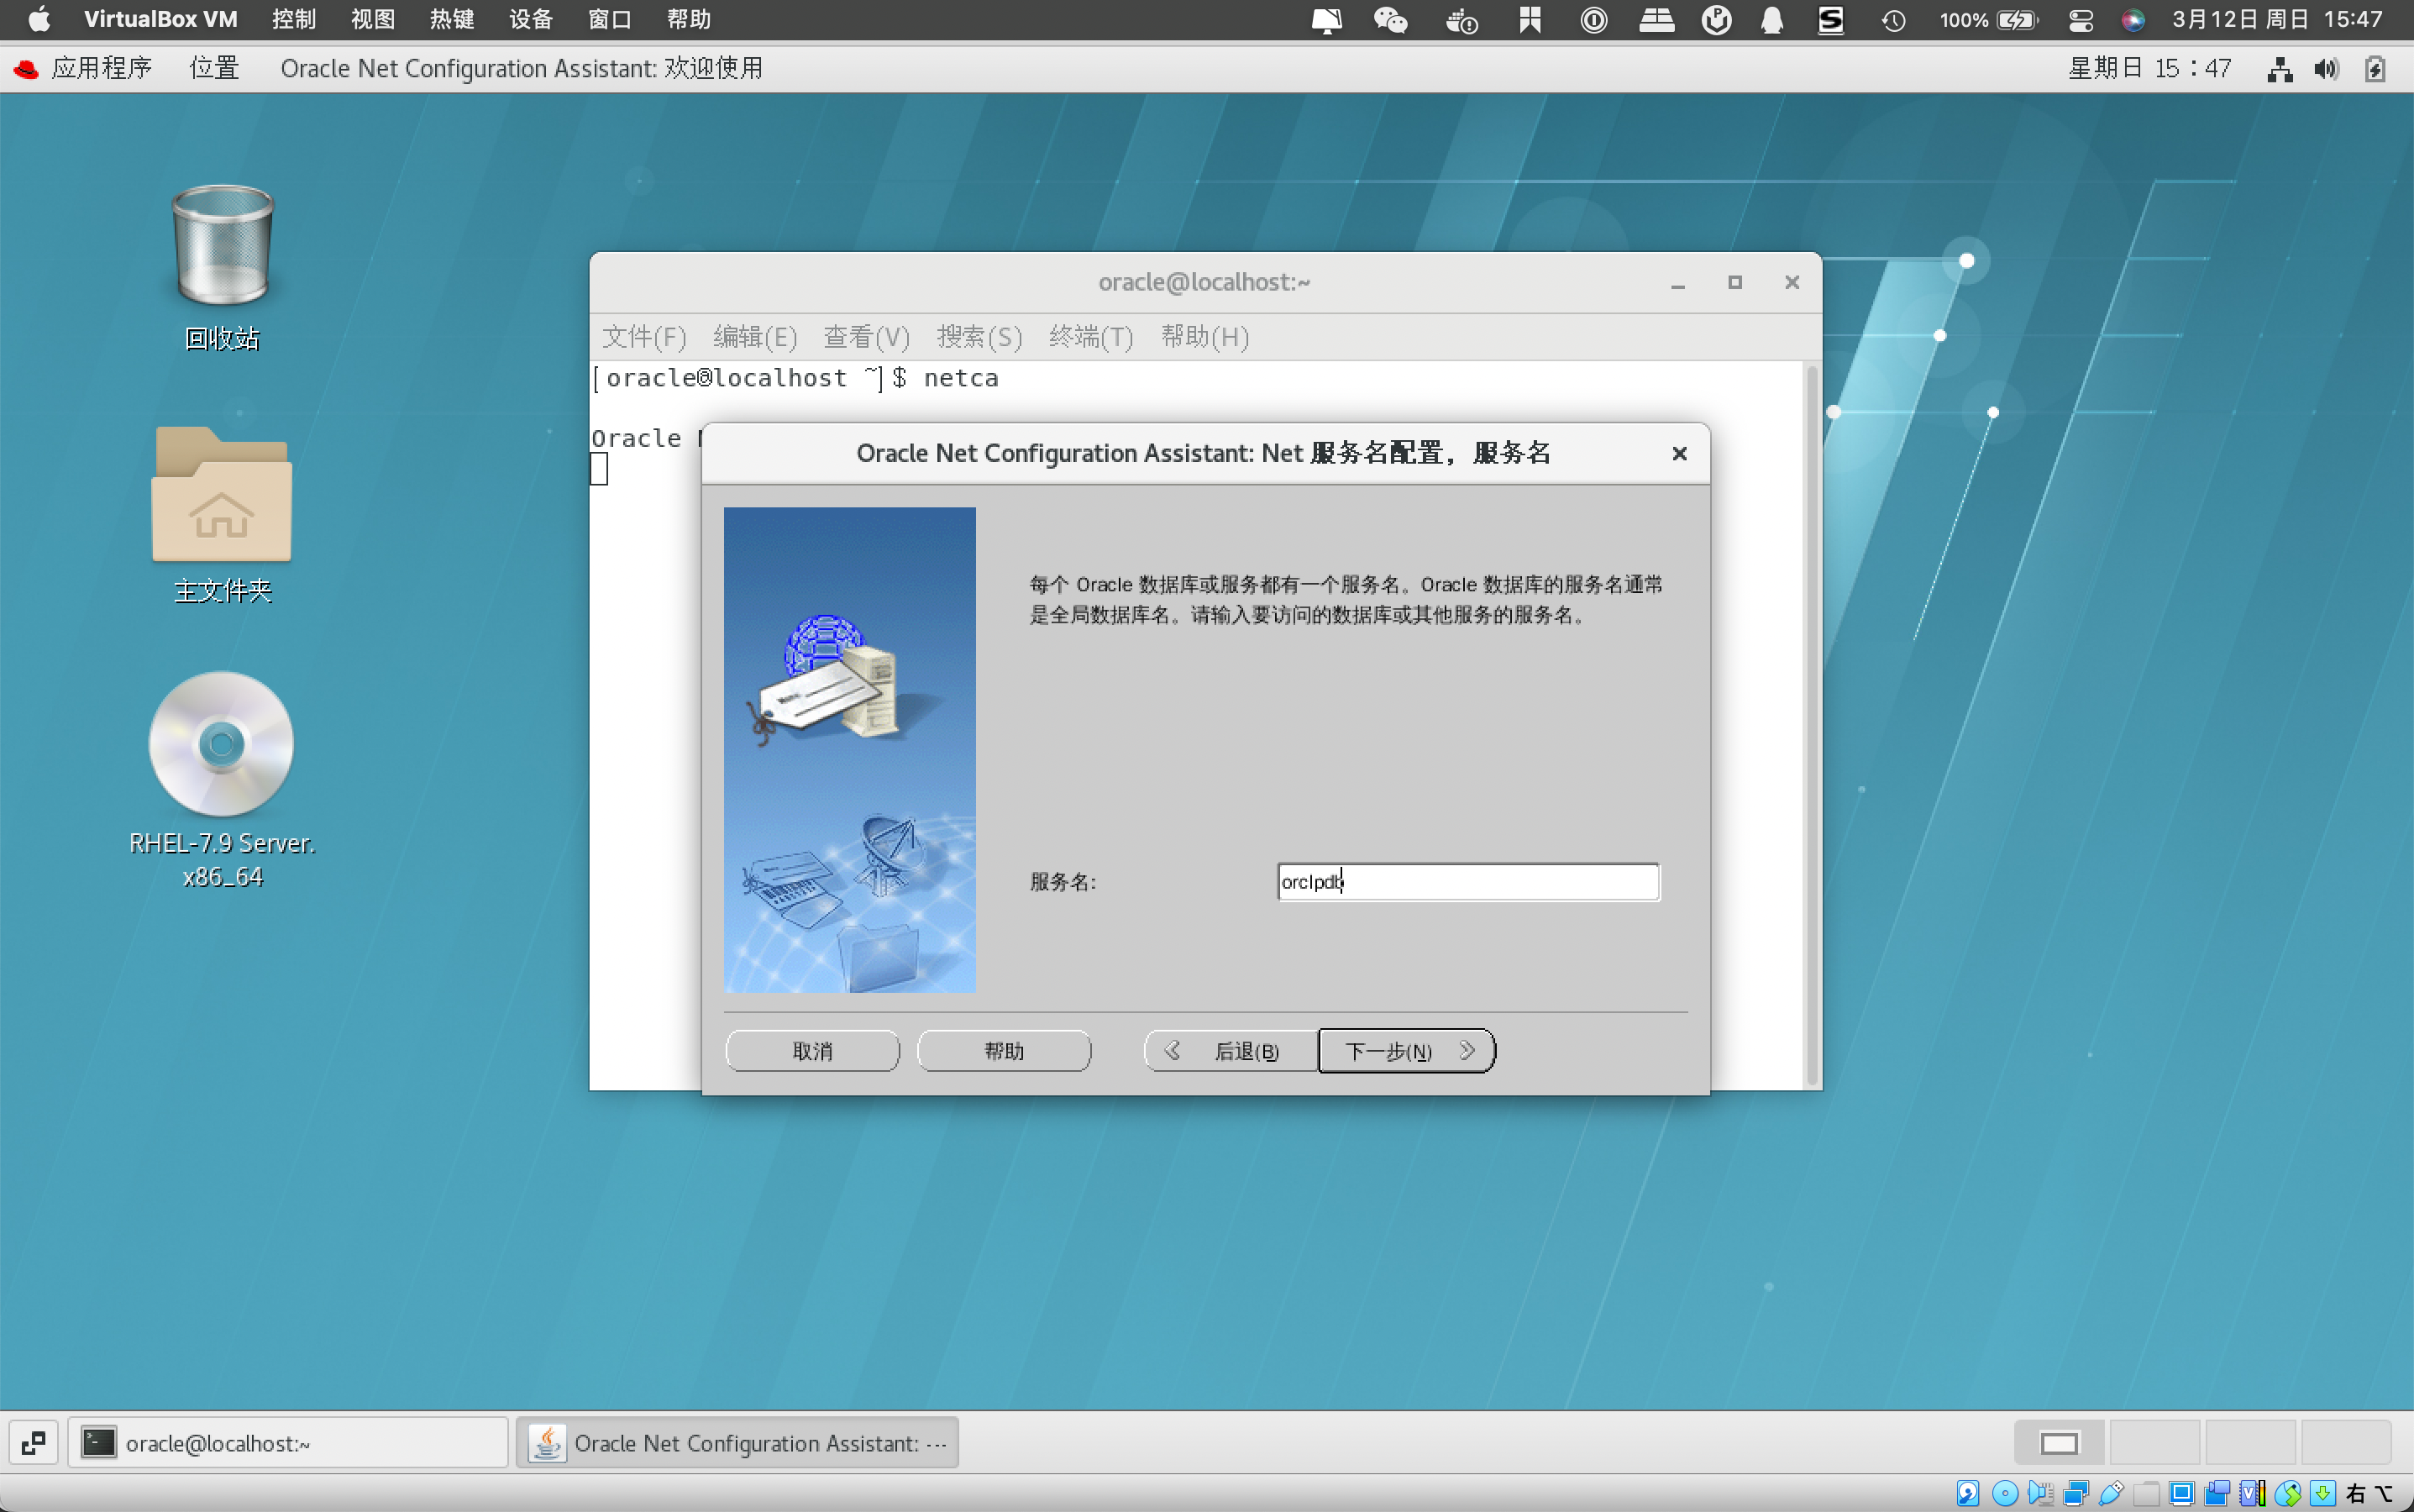Click 下一步(N) next button
2414x1512 pixels.
(1406, 1051)
